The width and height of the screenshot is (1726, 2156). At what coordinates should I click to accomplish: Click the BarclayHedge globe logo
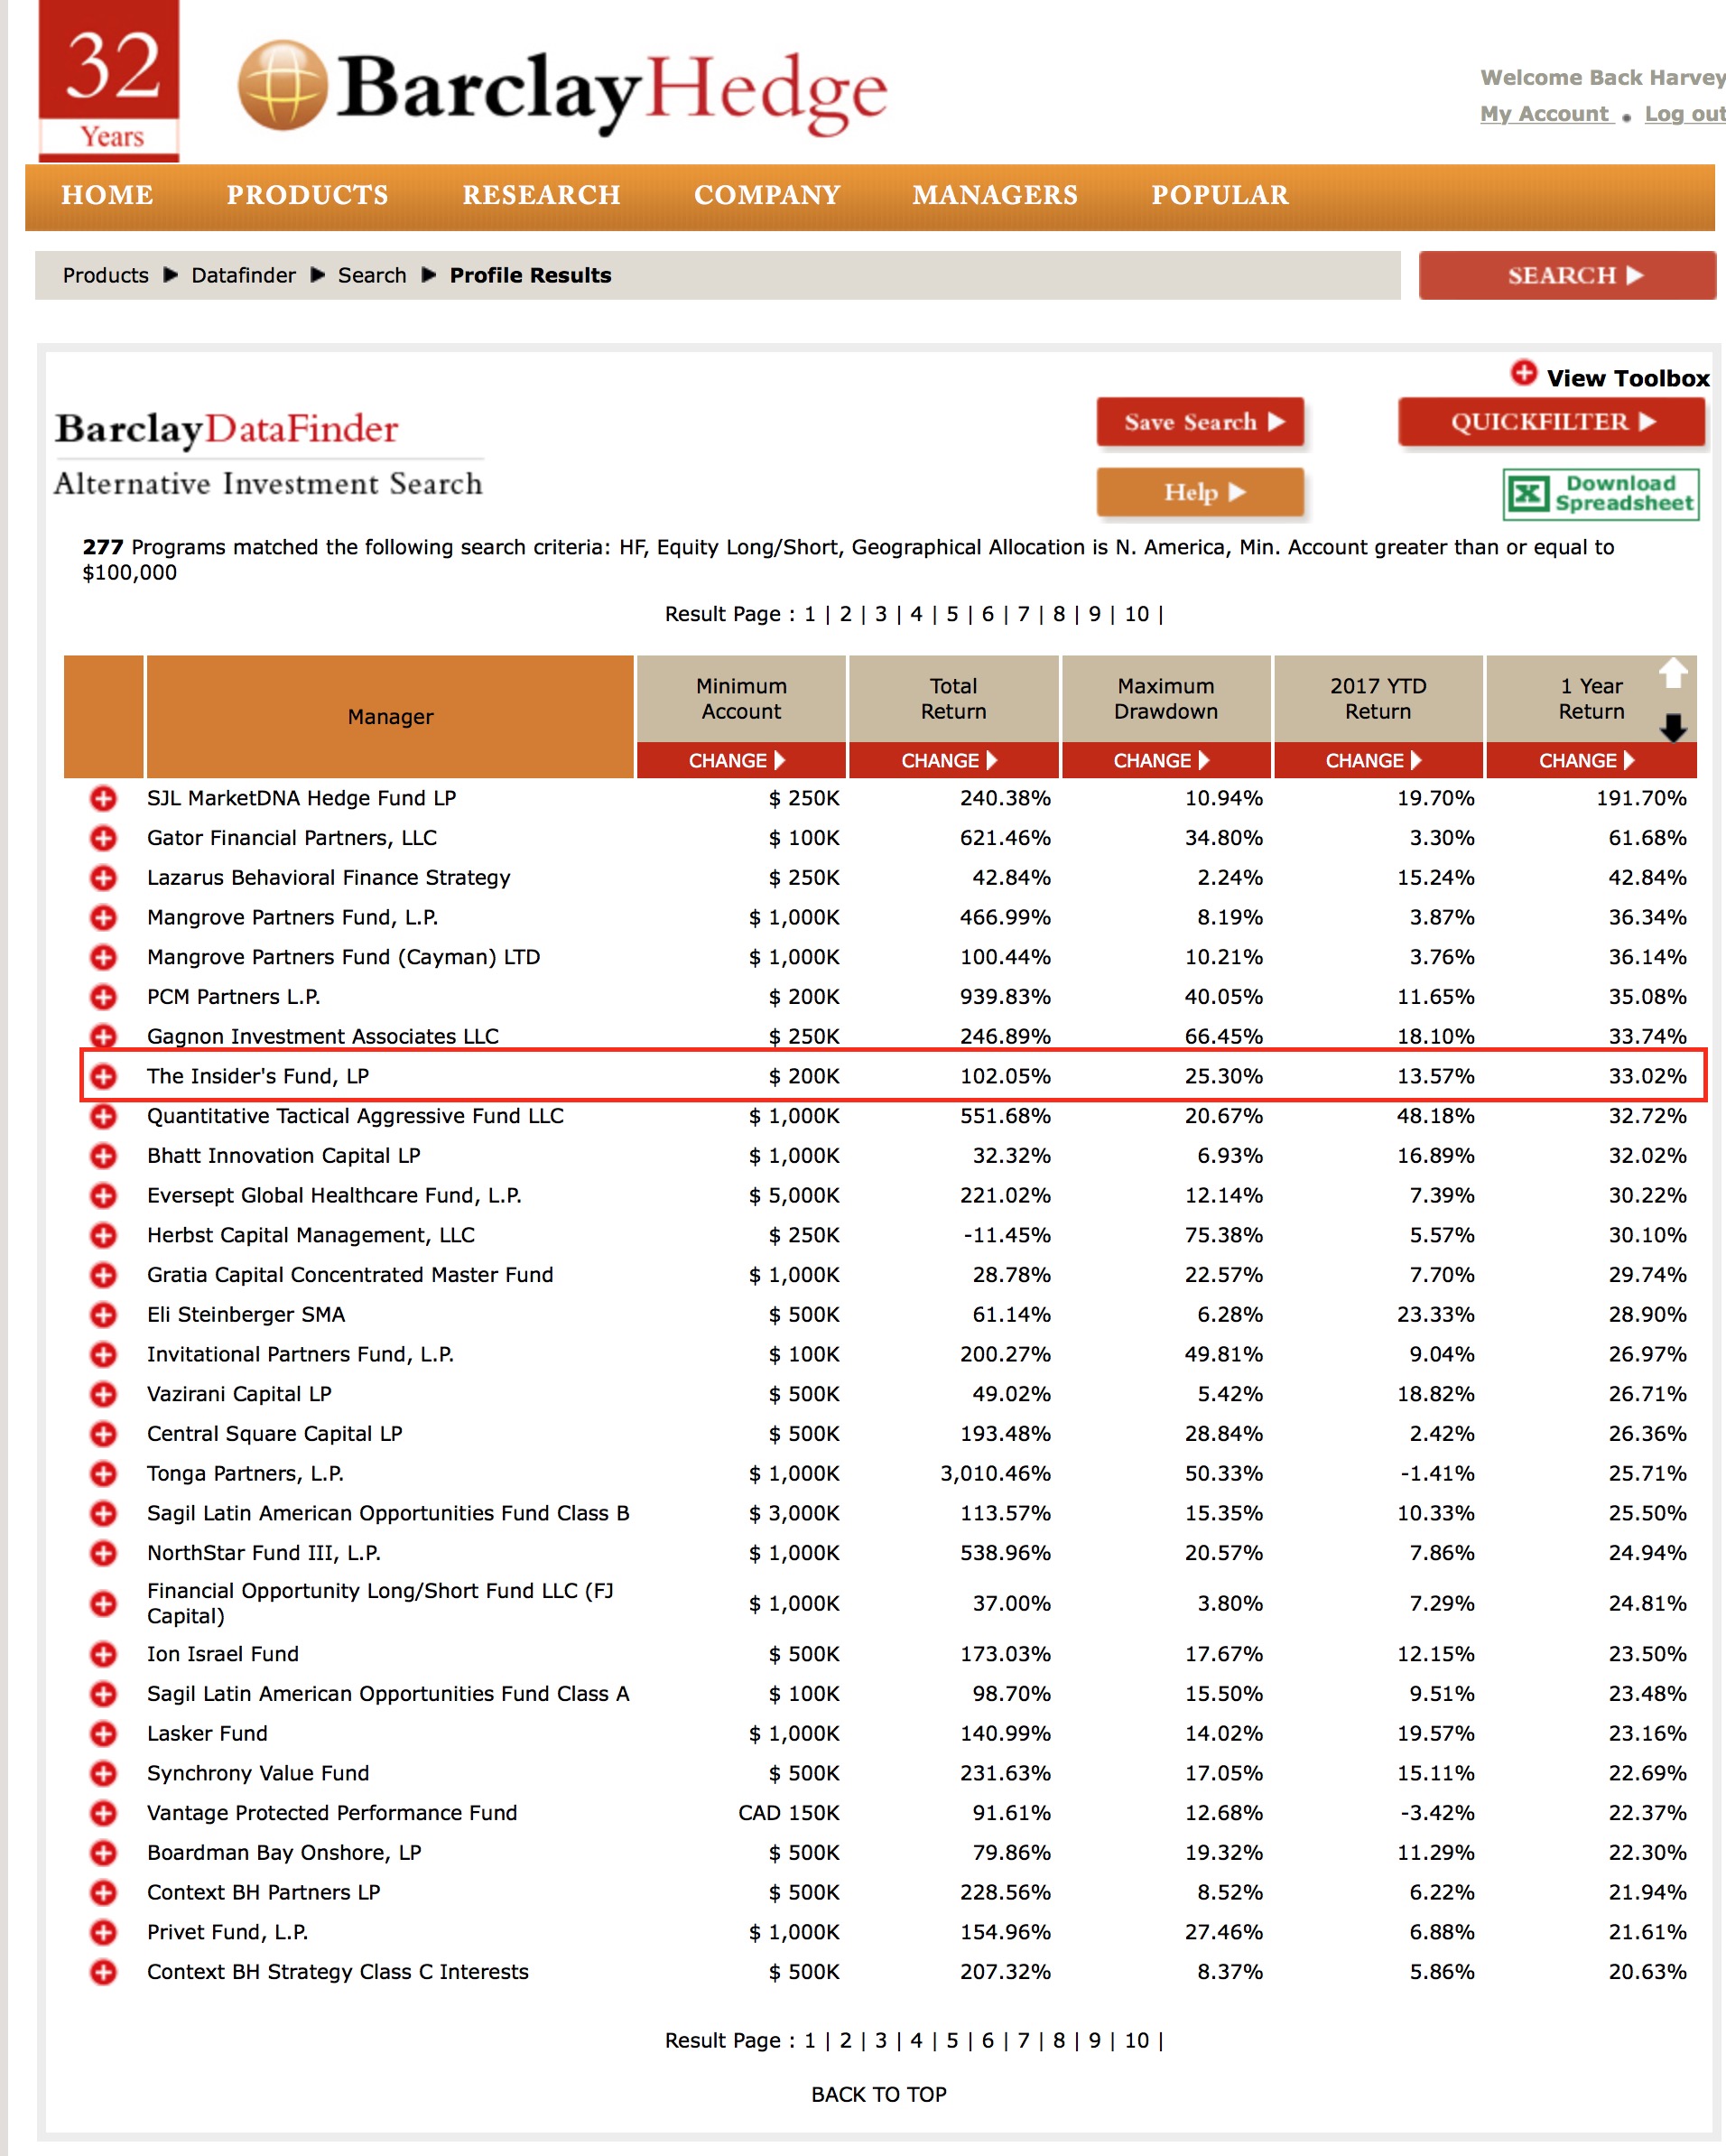[283, 85]
